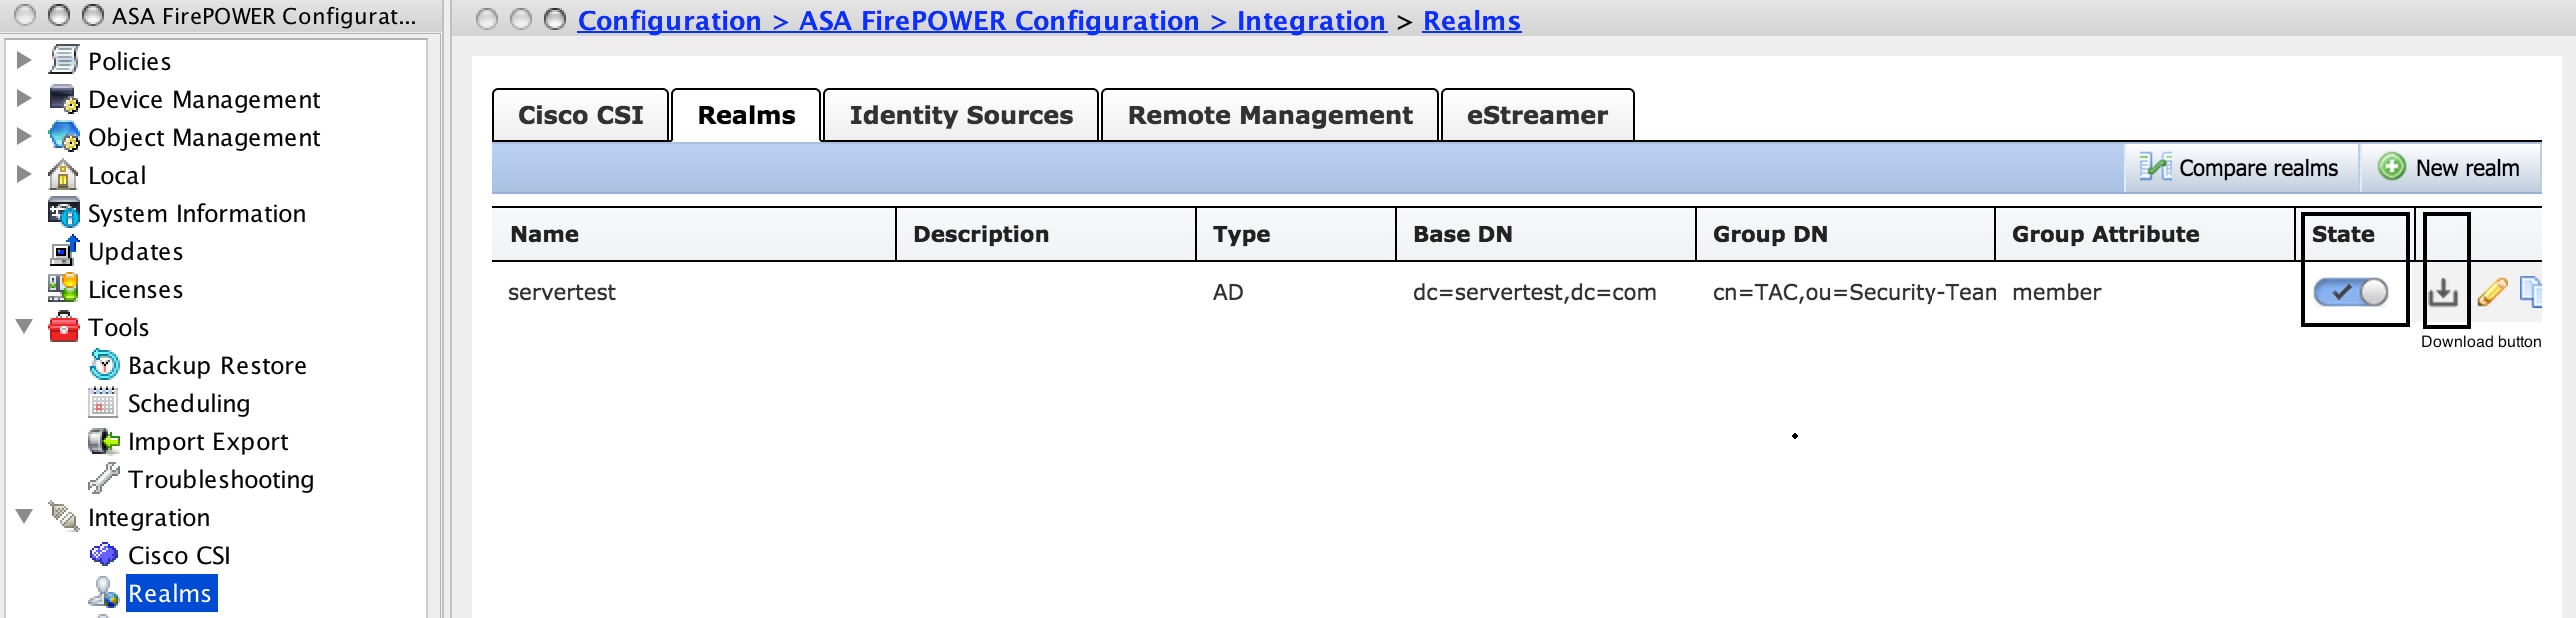Click the Policies icon in the tree
Image resolution: width=2576 pixels, height=618 pixels.
tap(63, 60)
